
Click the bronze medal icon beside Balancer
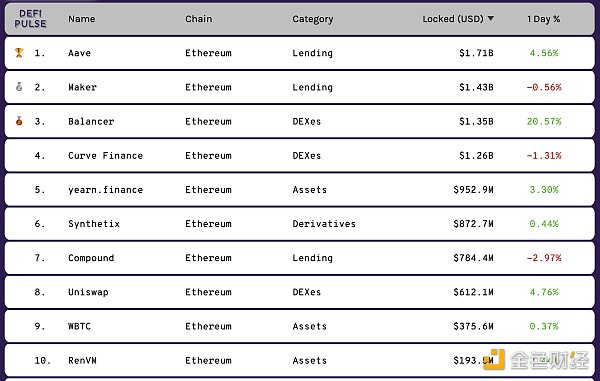[x=19, y=121]
